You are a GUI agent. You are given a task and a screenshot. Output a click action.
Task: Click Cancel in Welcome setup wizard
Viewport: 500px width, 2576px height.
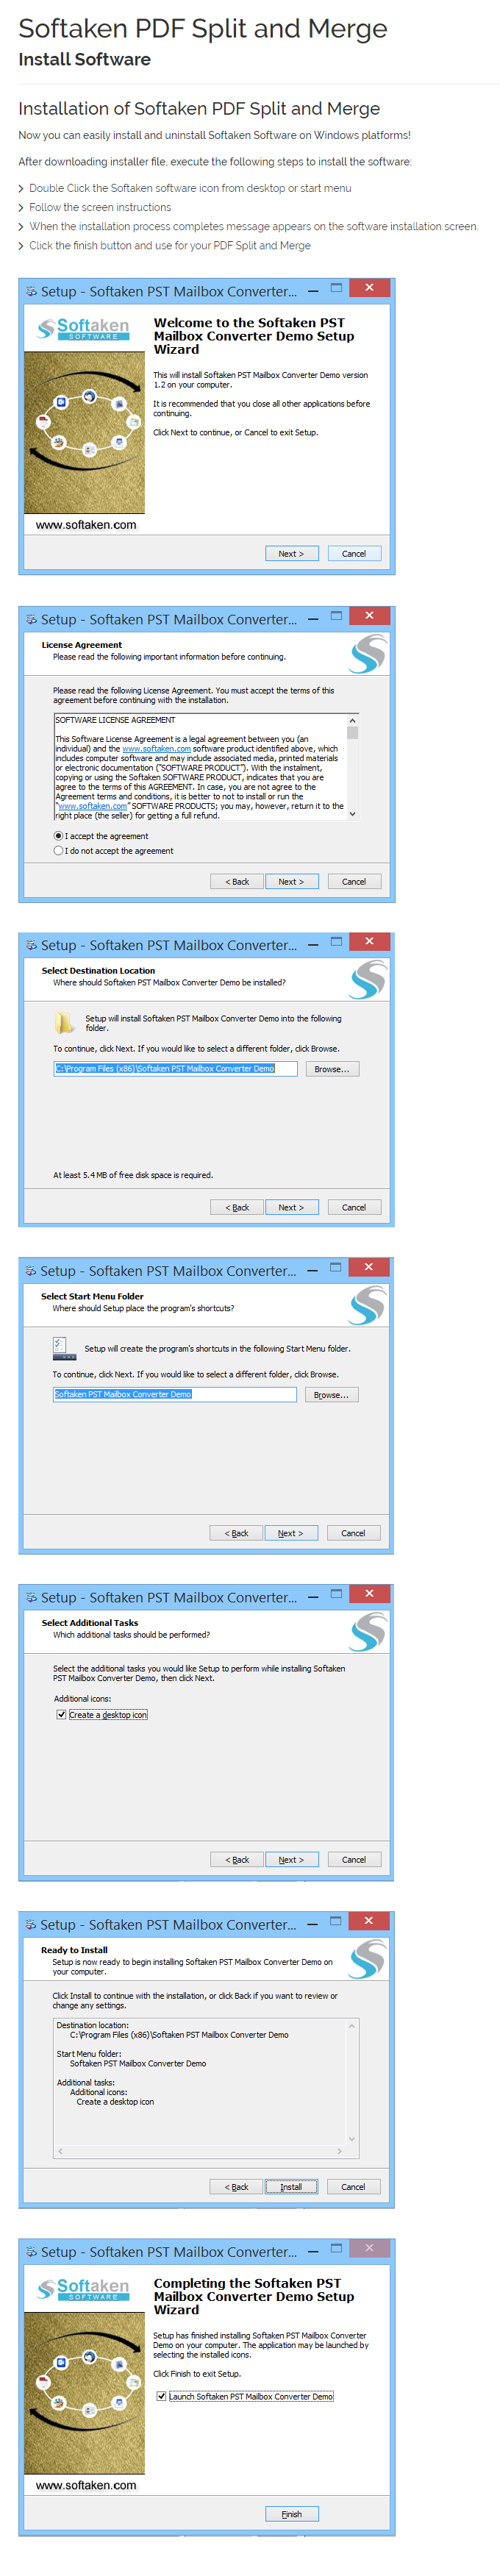tap(354, 553)
